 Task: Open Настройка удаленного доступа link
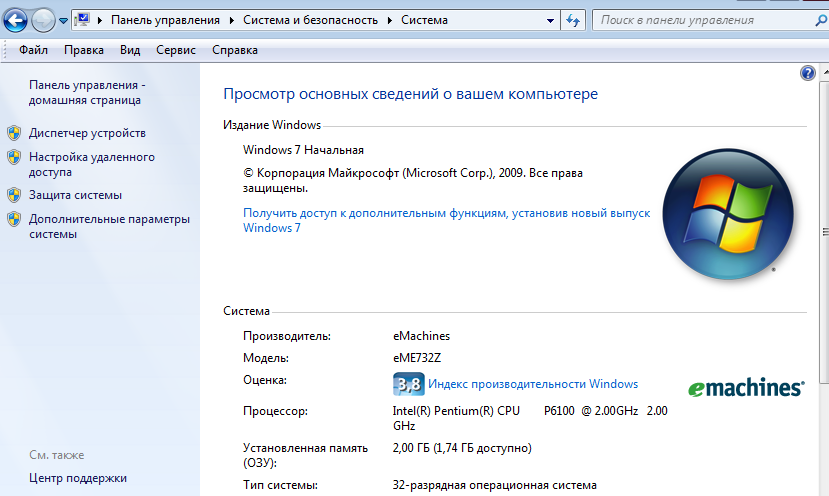tap(91, 164)
